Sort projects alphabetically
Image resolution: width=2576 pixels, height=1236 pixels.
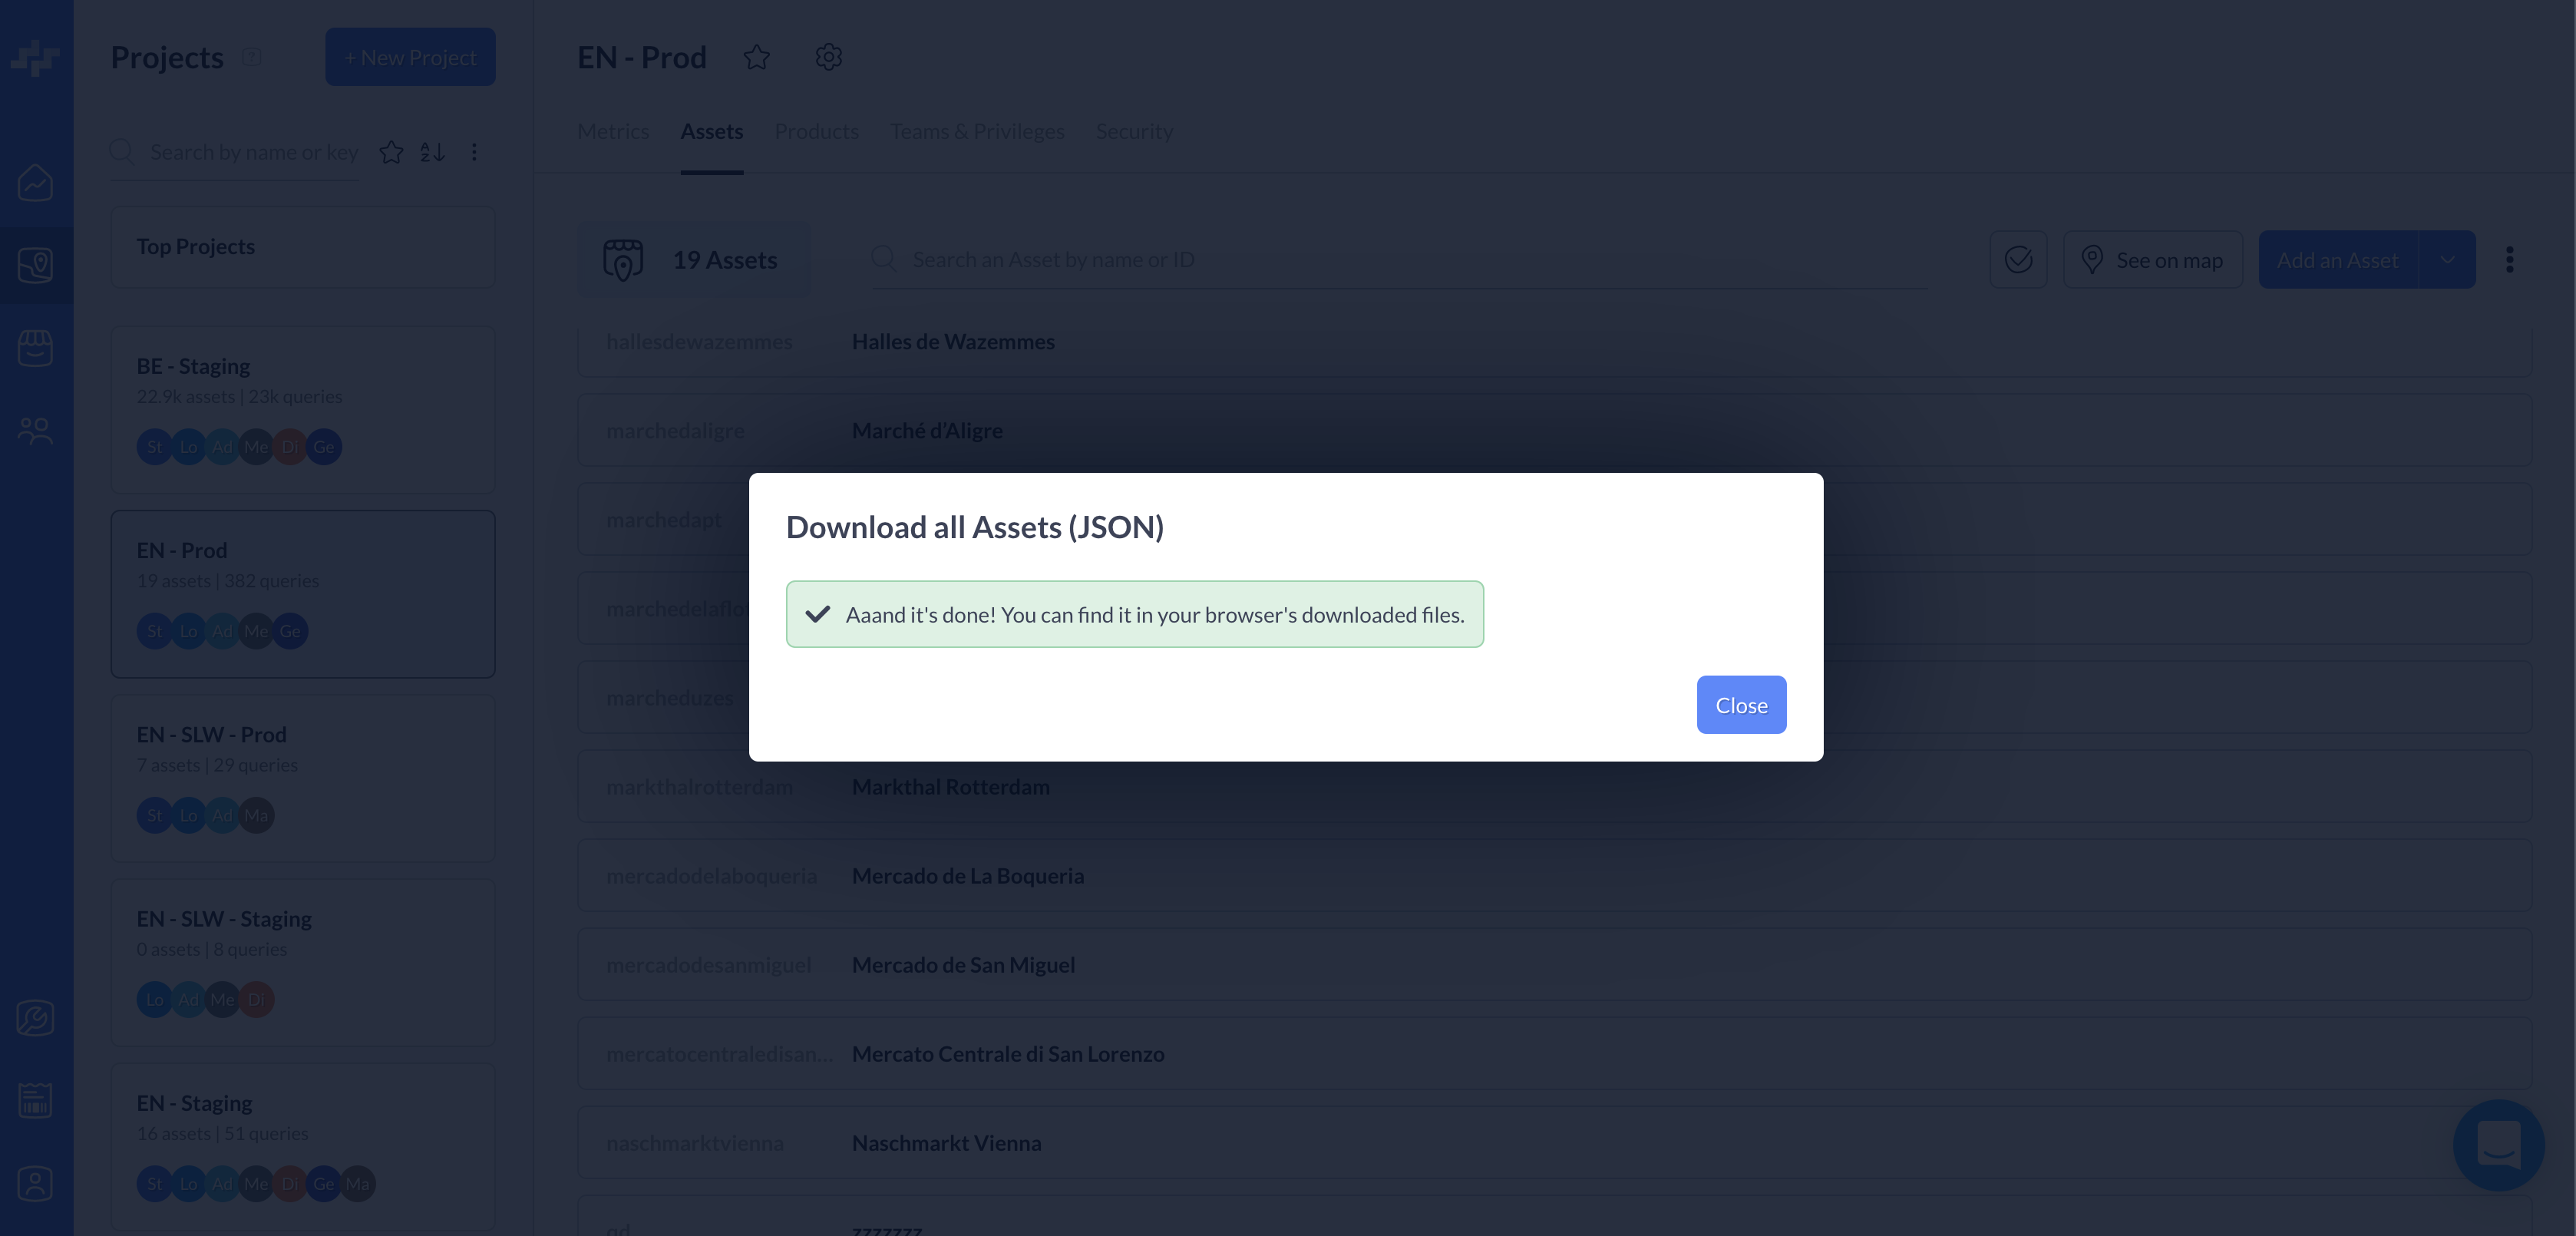432,152
